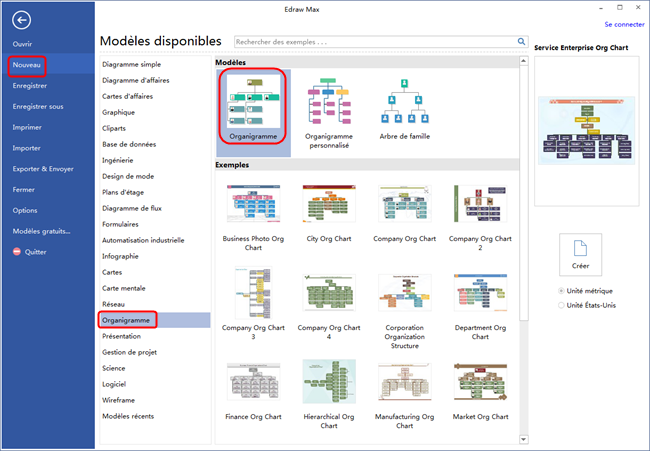Select Diagramme de flux category

[132, 208]
